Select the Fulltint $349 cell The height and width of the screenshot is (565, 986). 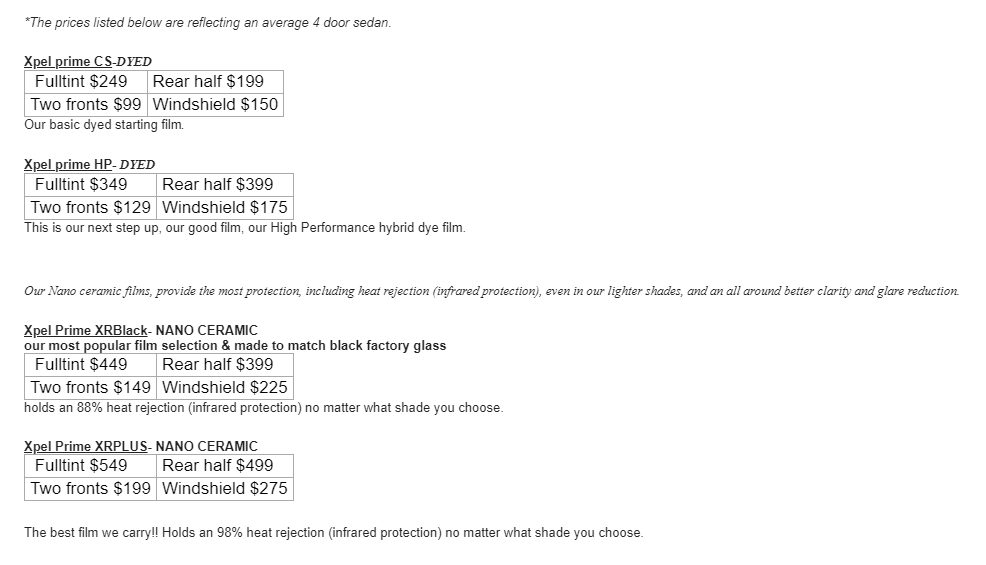[x=81, y=184]
